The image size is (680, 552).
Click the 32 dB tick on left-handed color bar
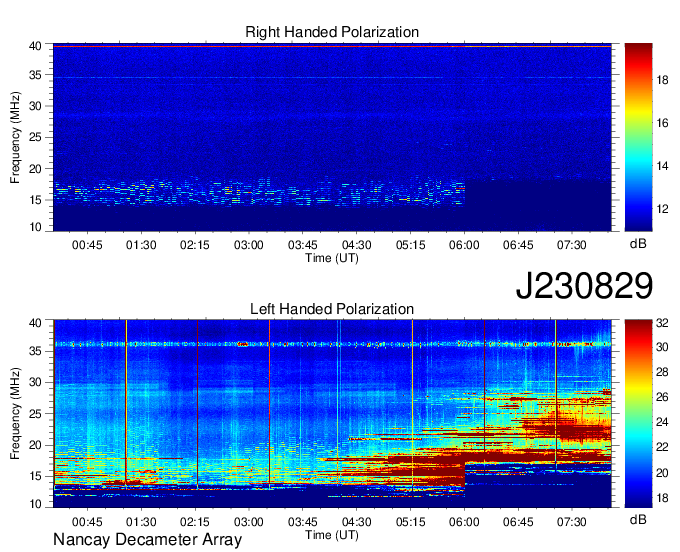[x=663, y=323]
